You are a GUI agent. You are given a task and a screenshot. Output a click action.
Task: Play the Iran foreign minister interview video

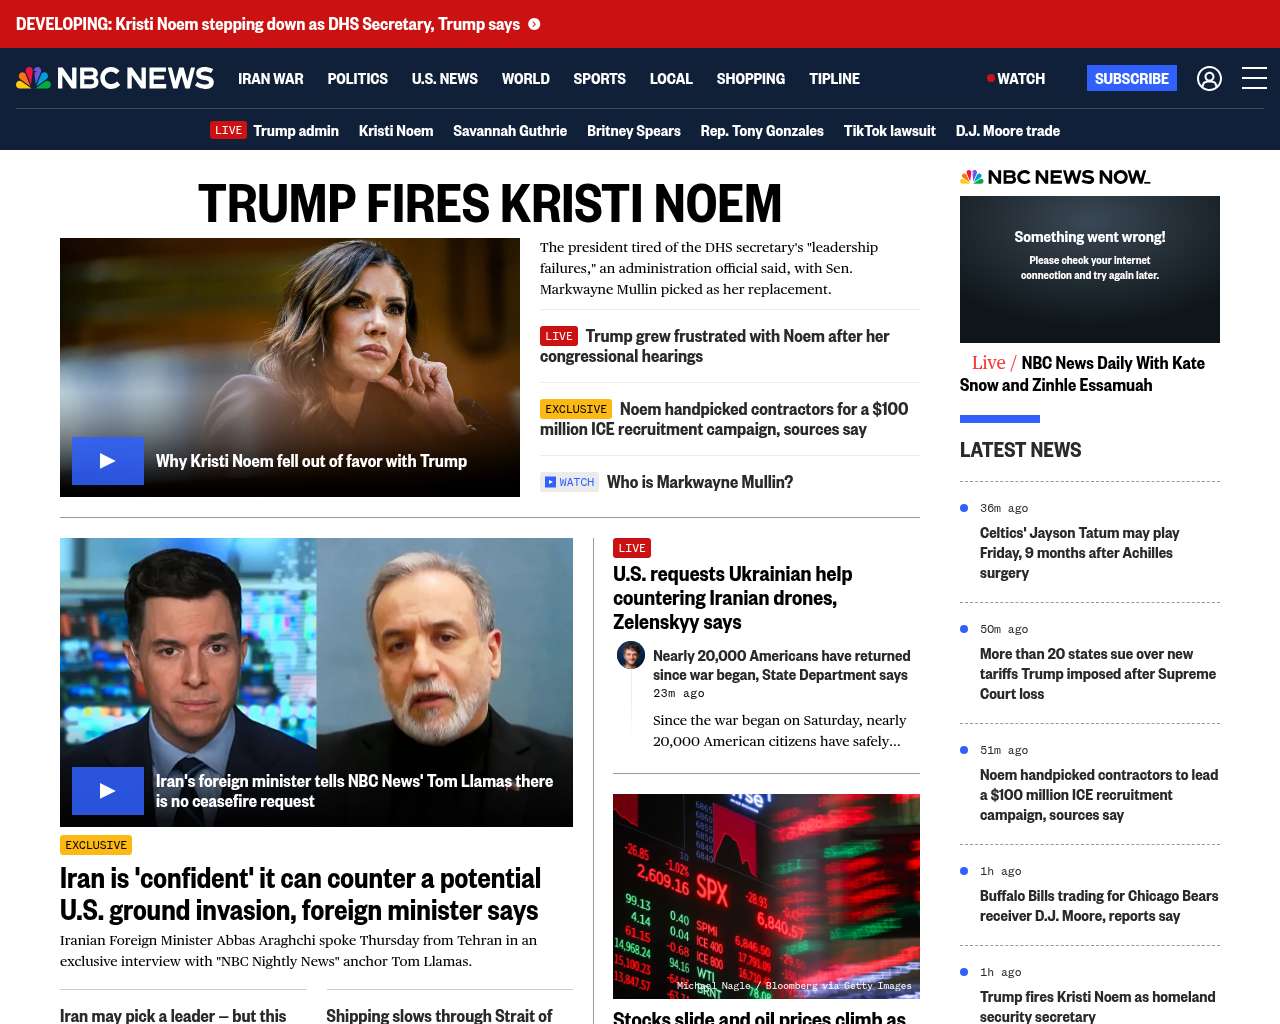[108, 791]
